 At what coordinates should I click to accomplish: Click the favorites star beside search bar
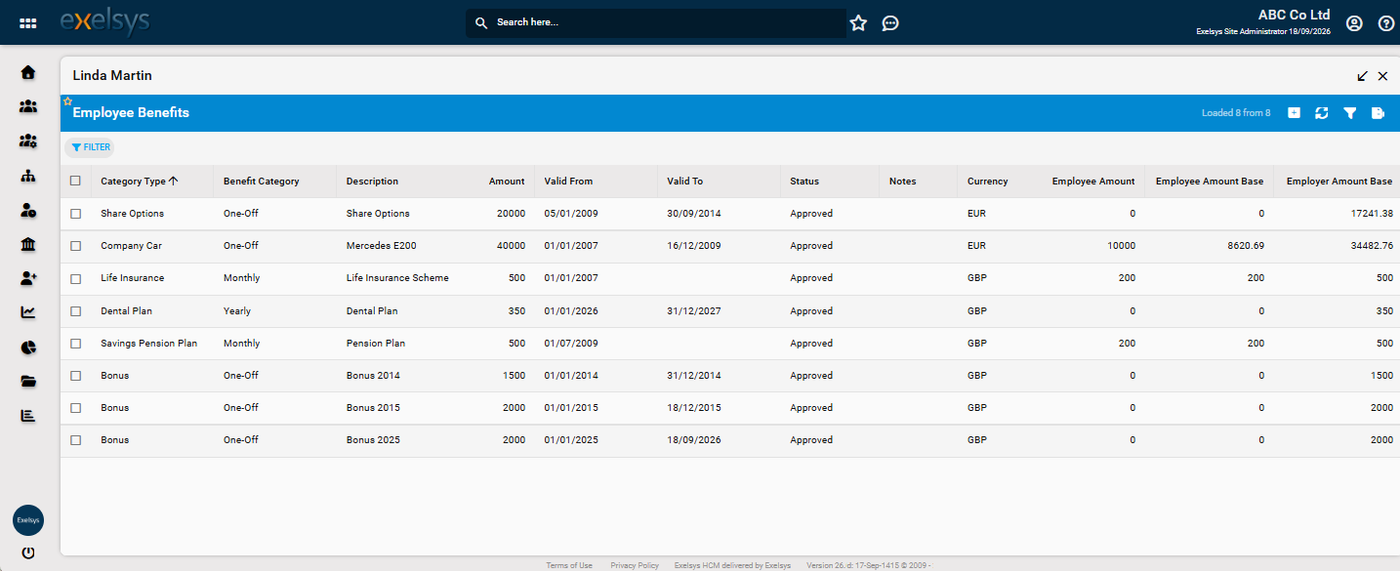coord(859,23)
